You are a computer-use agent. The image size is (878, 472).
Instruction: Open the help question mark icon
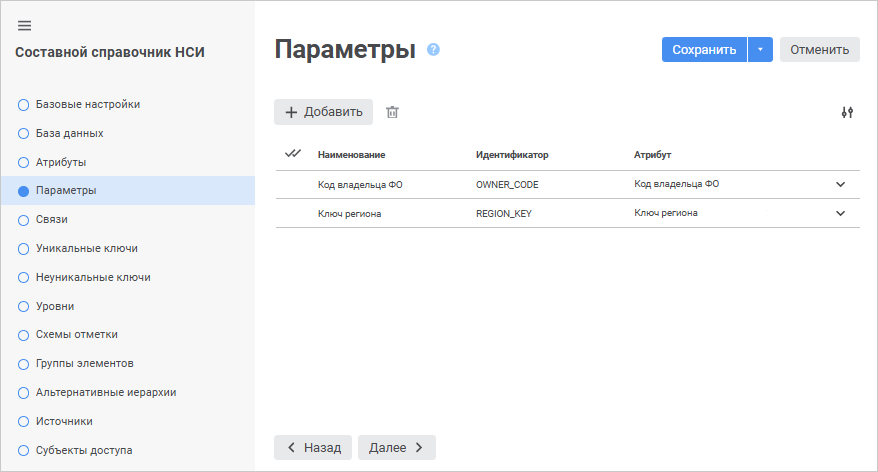click(x=433, y=49)
